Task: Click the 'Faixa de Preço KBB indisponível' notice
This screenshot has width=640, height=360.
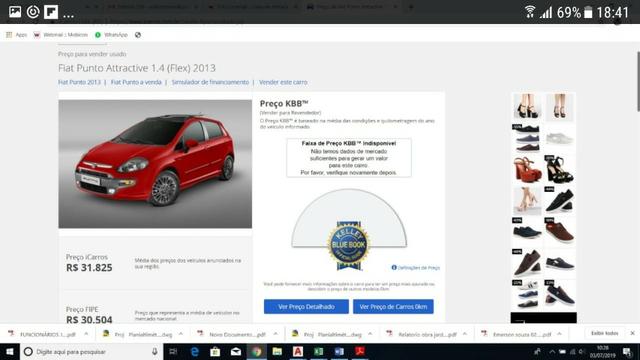Action: 349,158
